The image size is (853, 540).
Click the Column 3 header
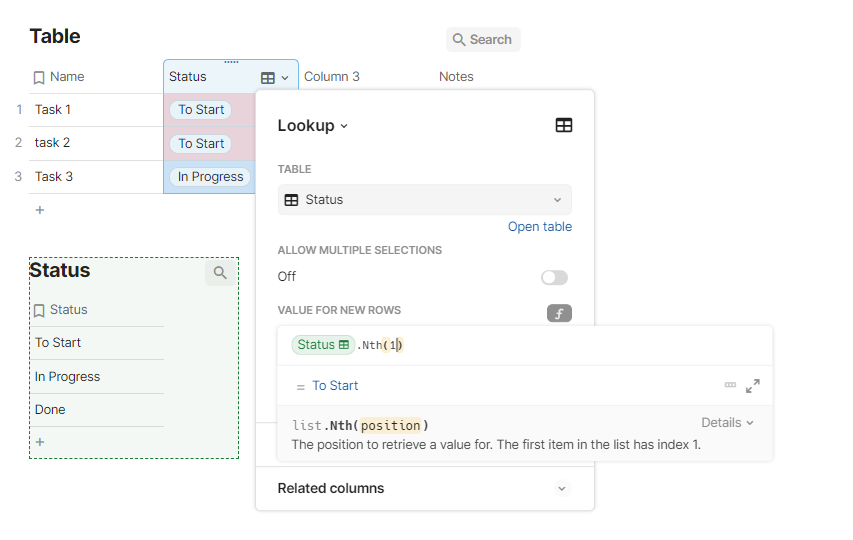pyautogui.click(x=332, y=77)
